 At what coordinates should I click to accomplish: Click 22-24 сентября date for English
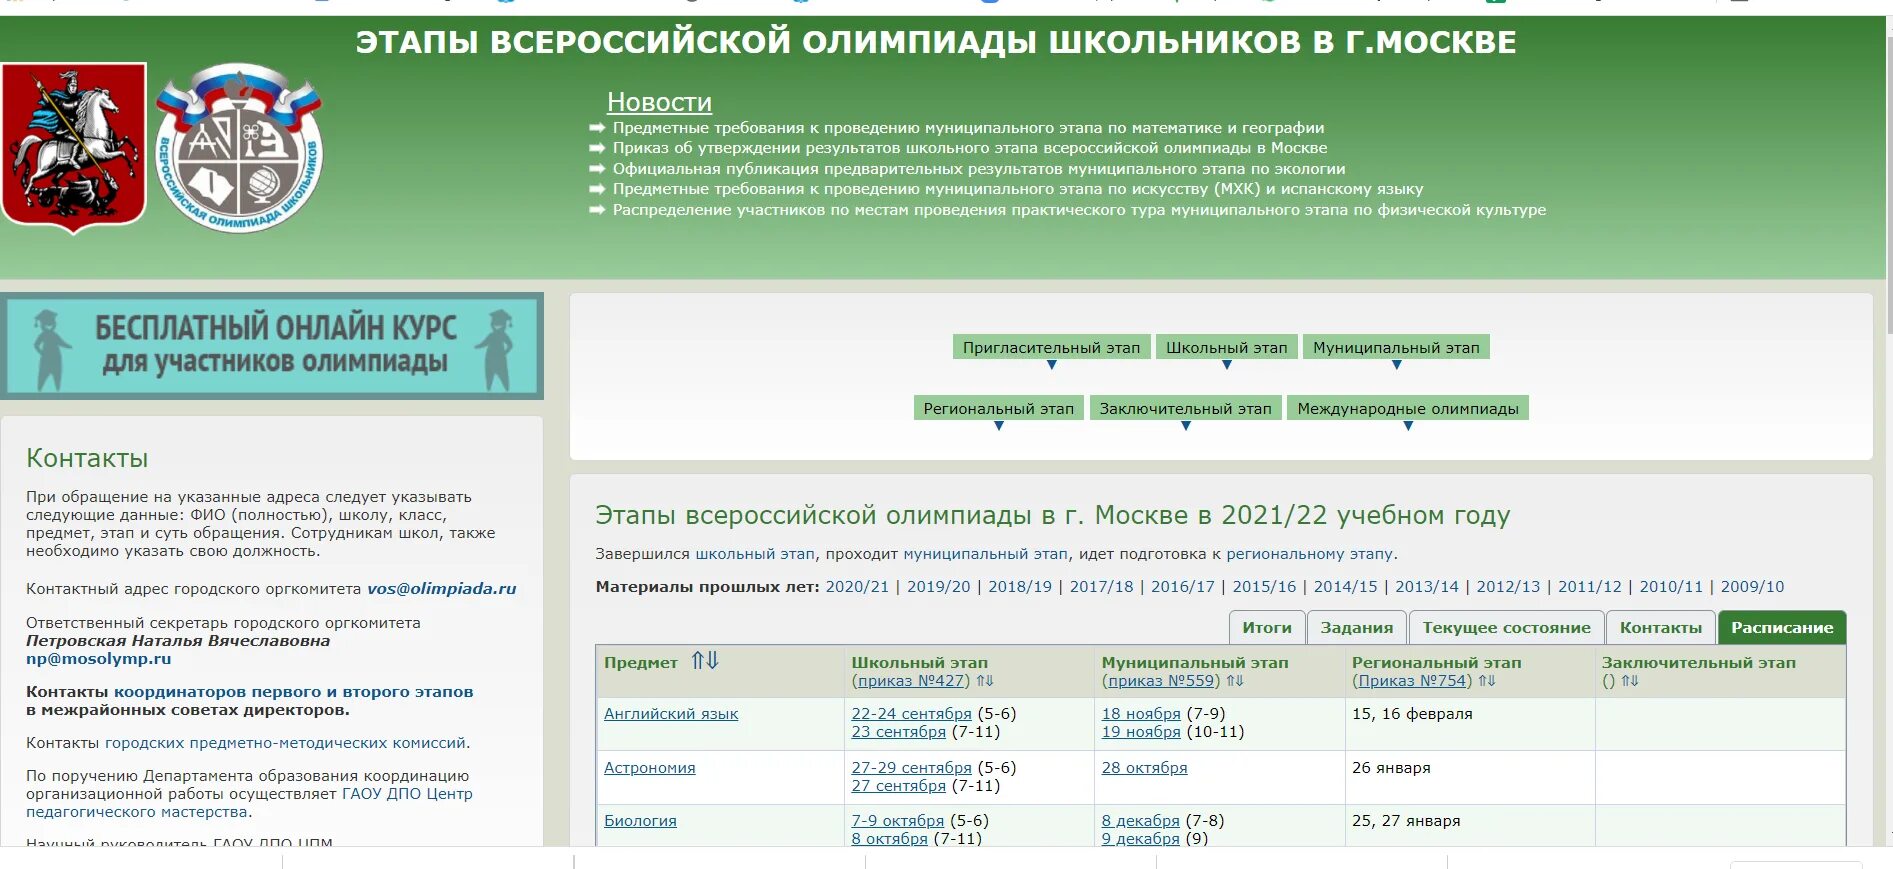(911, 714)
